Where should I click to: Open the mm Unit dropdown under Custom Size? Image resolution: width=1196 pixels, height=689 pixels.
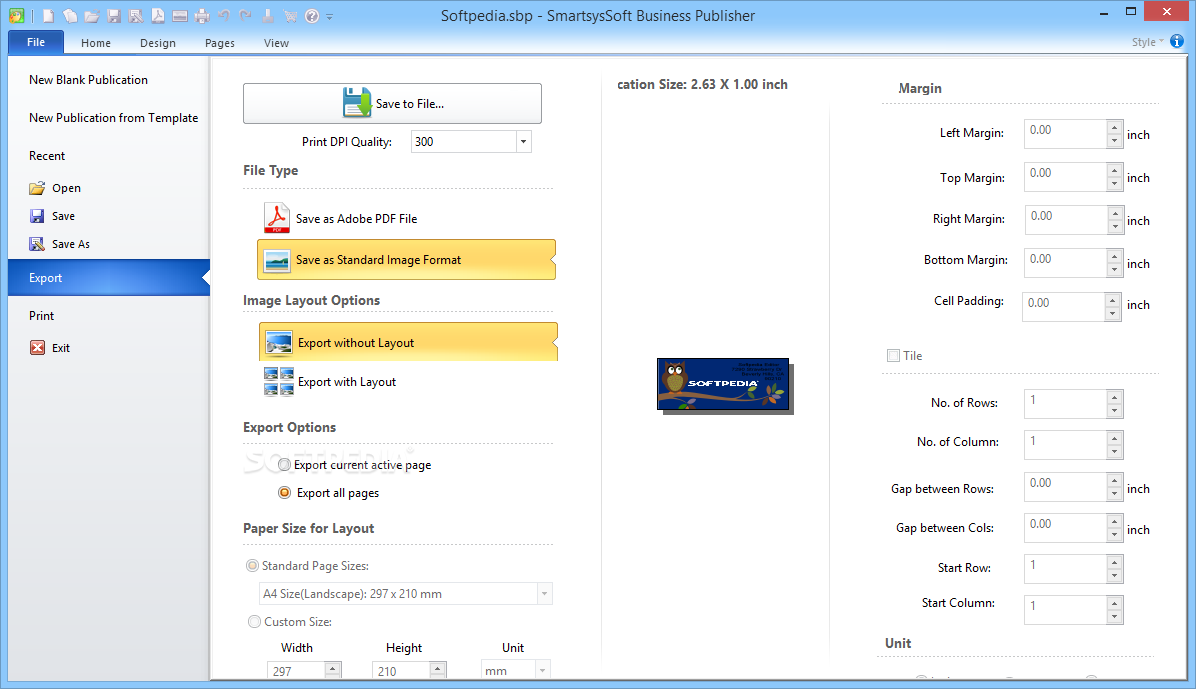click(542, 671)
